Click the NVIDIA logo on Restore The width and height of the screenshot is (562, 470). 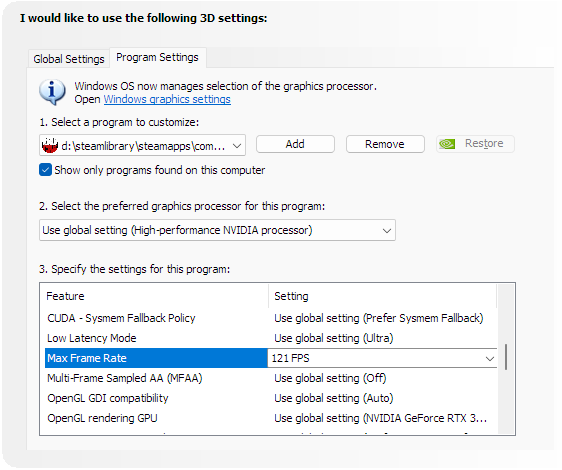click(x=447, y=144)
